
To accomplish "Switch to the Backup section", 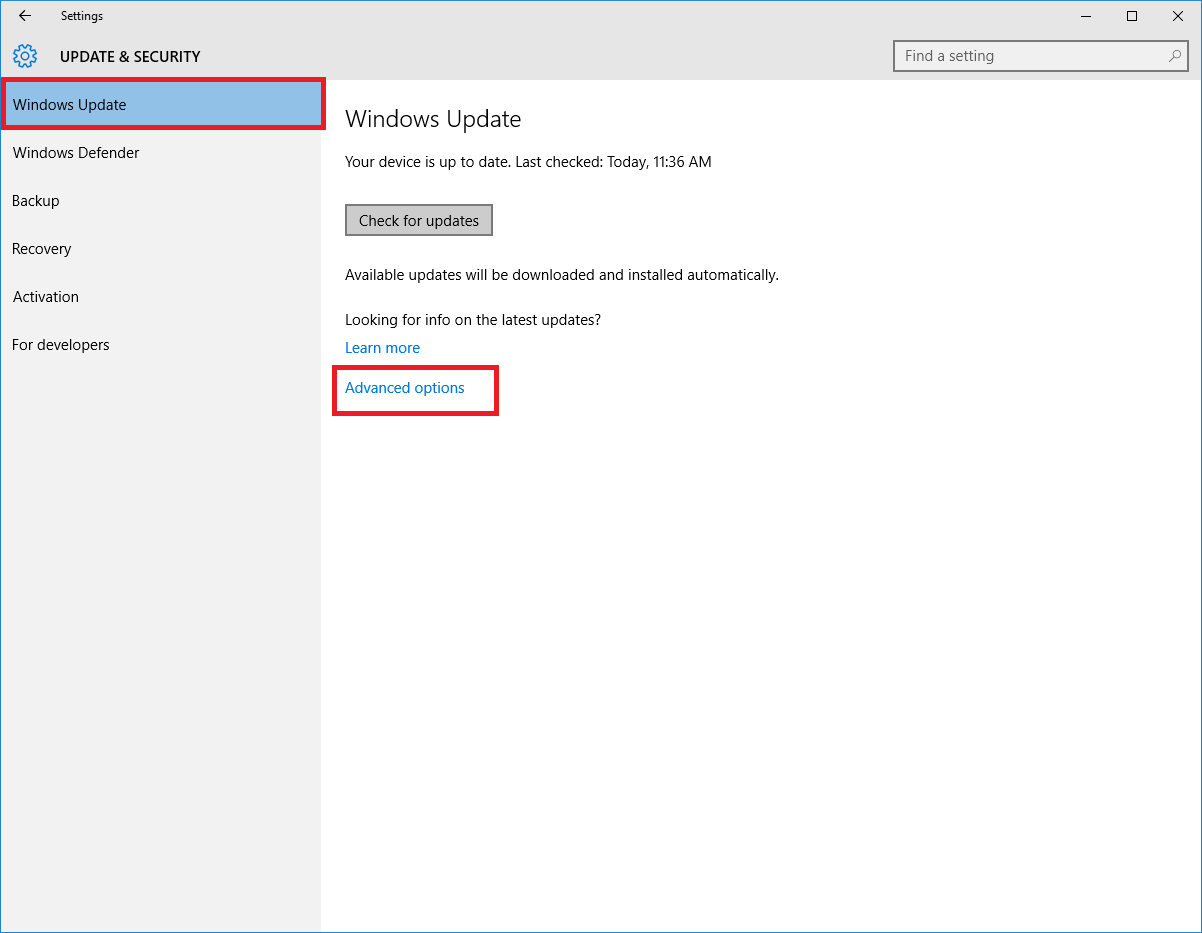I will point(36,201).
